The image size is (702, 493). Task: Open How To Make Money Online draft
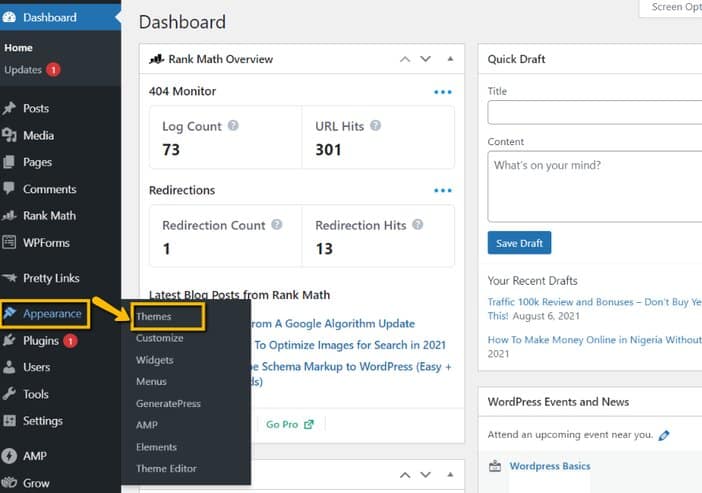point(595,340)
